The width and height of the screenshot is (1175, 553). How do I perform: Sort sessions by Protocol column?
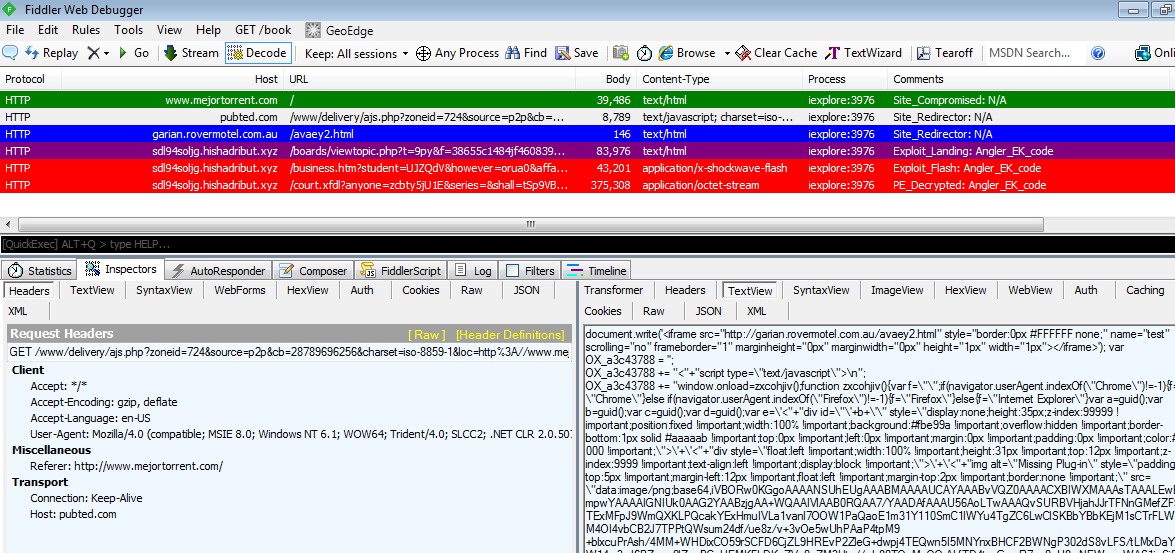[x=31, y=79]
